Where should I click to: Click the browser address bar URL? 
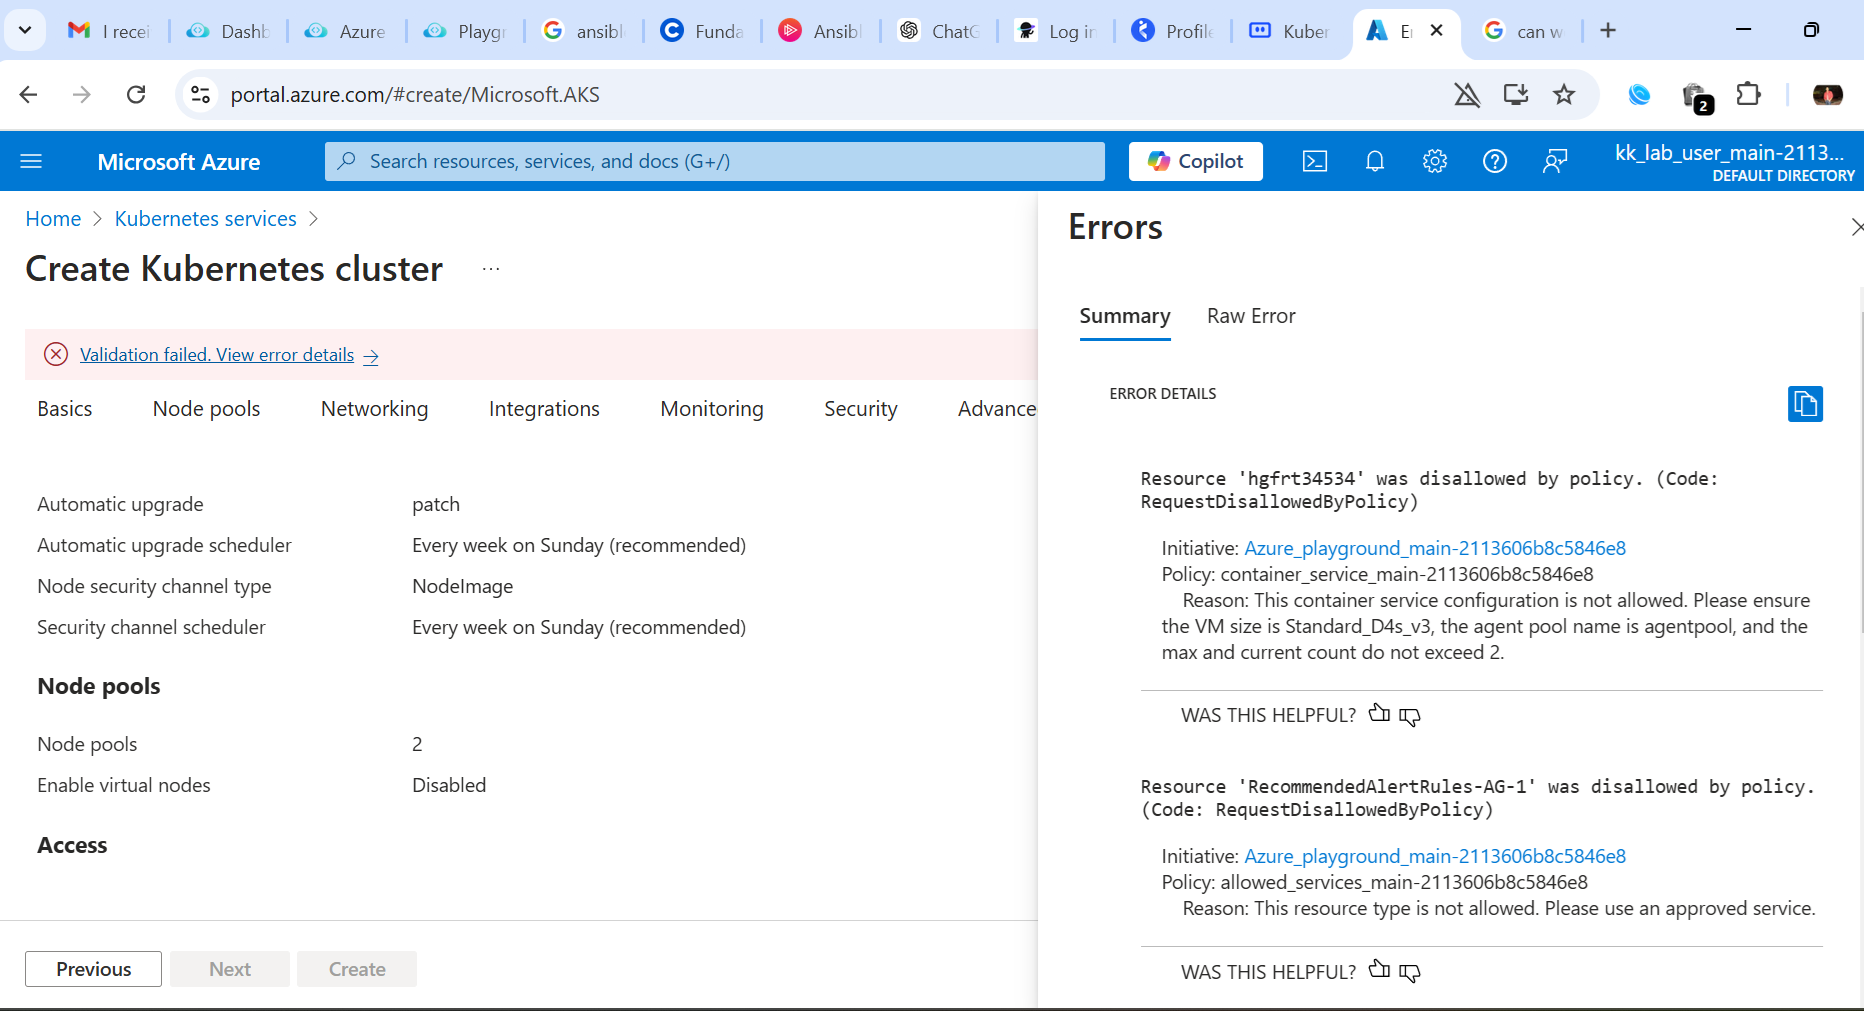click(415, 95)
